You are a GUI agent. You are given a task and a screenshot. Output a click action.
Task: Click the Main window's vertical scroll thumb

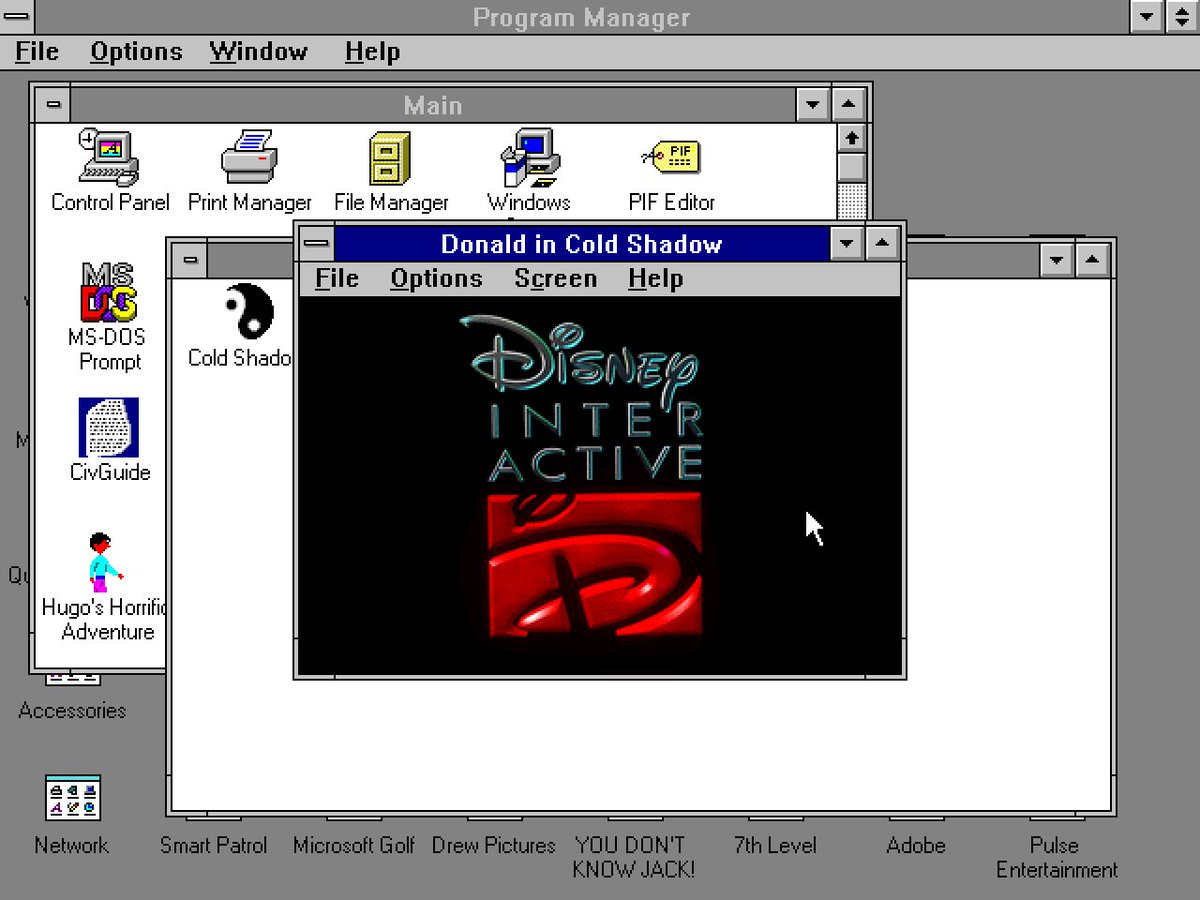tap(851, 167)
